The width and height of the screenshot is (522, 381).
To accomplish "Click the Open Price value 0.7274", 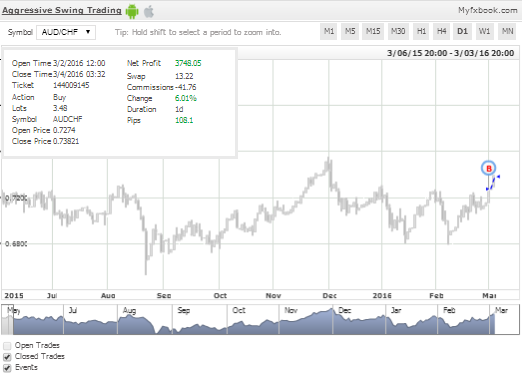I will tap(64, 130).
